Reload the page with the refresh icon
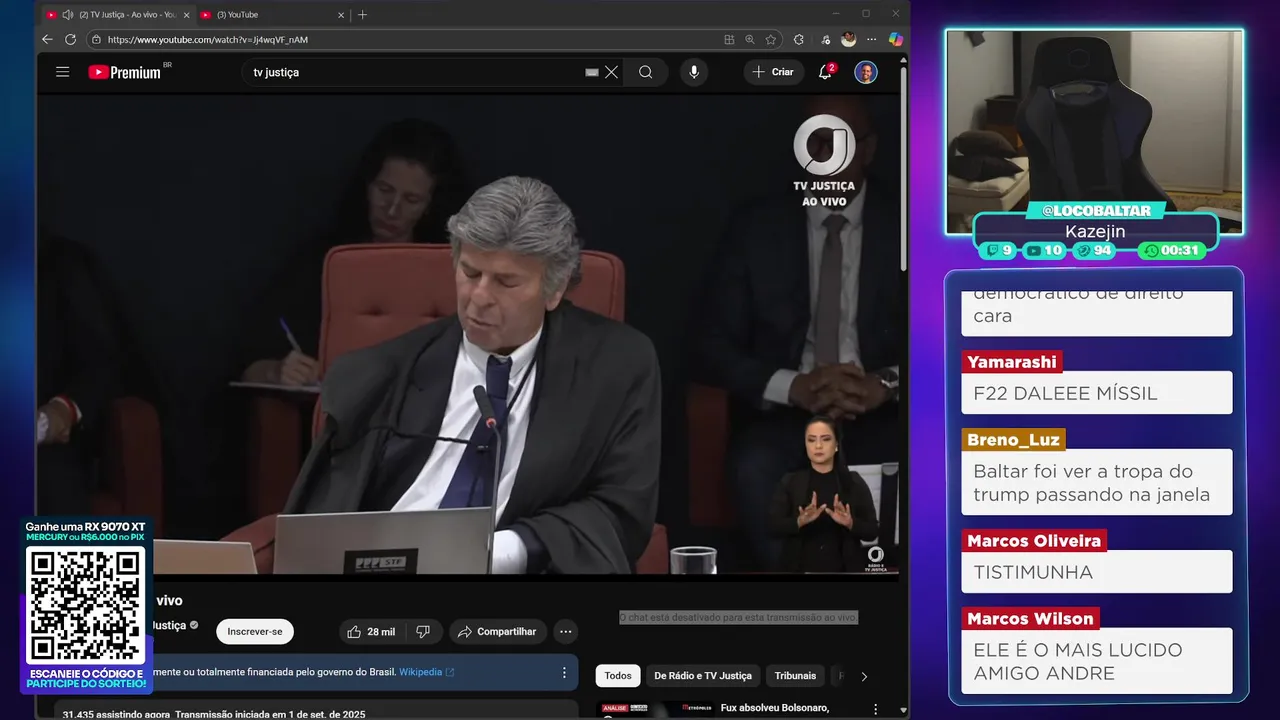The width and height of the screenshot is (1280, 720). click(x=70, y=40)
